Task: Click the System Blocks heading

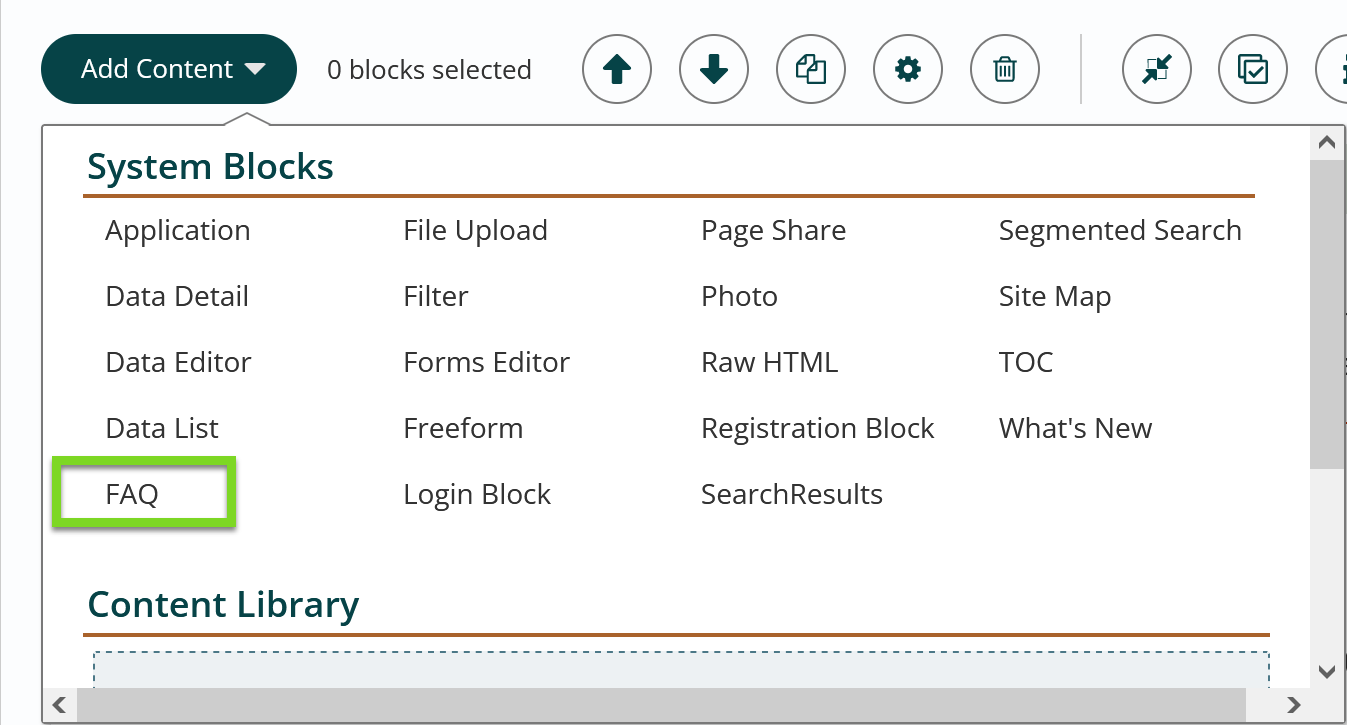Action: point(210,166)
